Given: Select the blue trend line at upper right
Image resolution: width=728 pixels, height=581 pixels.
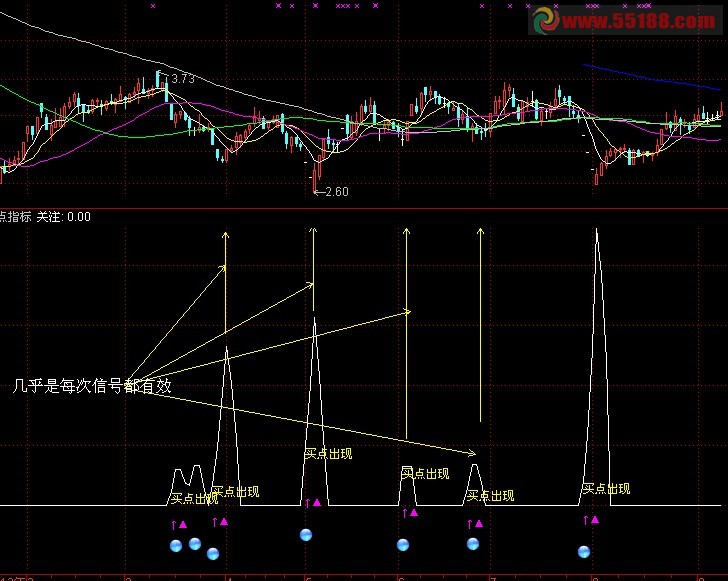Looking at the screenshot, I should pyautogui.click(x=652, y=77).
